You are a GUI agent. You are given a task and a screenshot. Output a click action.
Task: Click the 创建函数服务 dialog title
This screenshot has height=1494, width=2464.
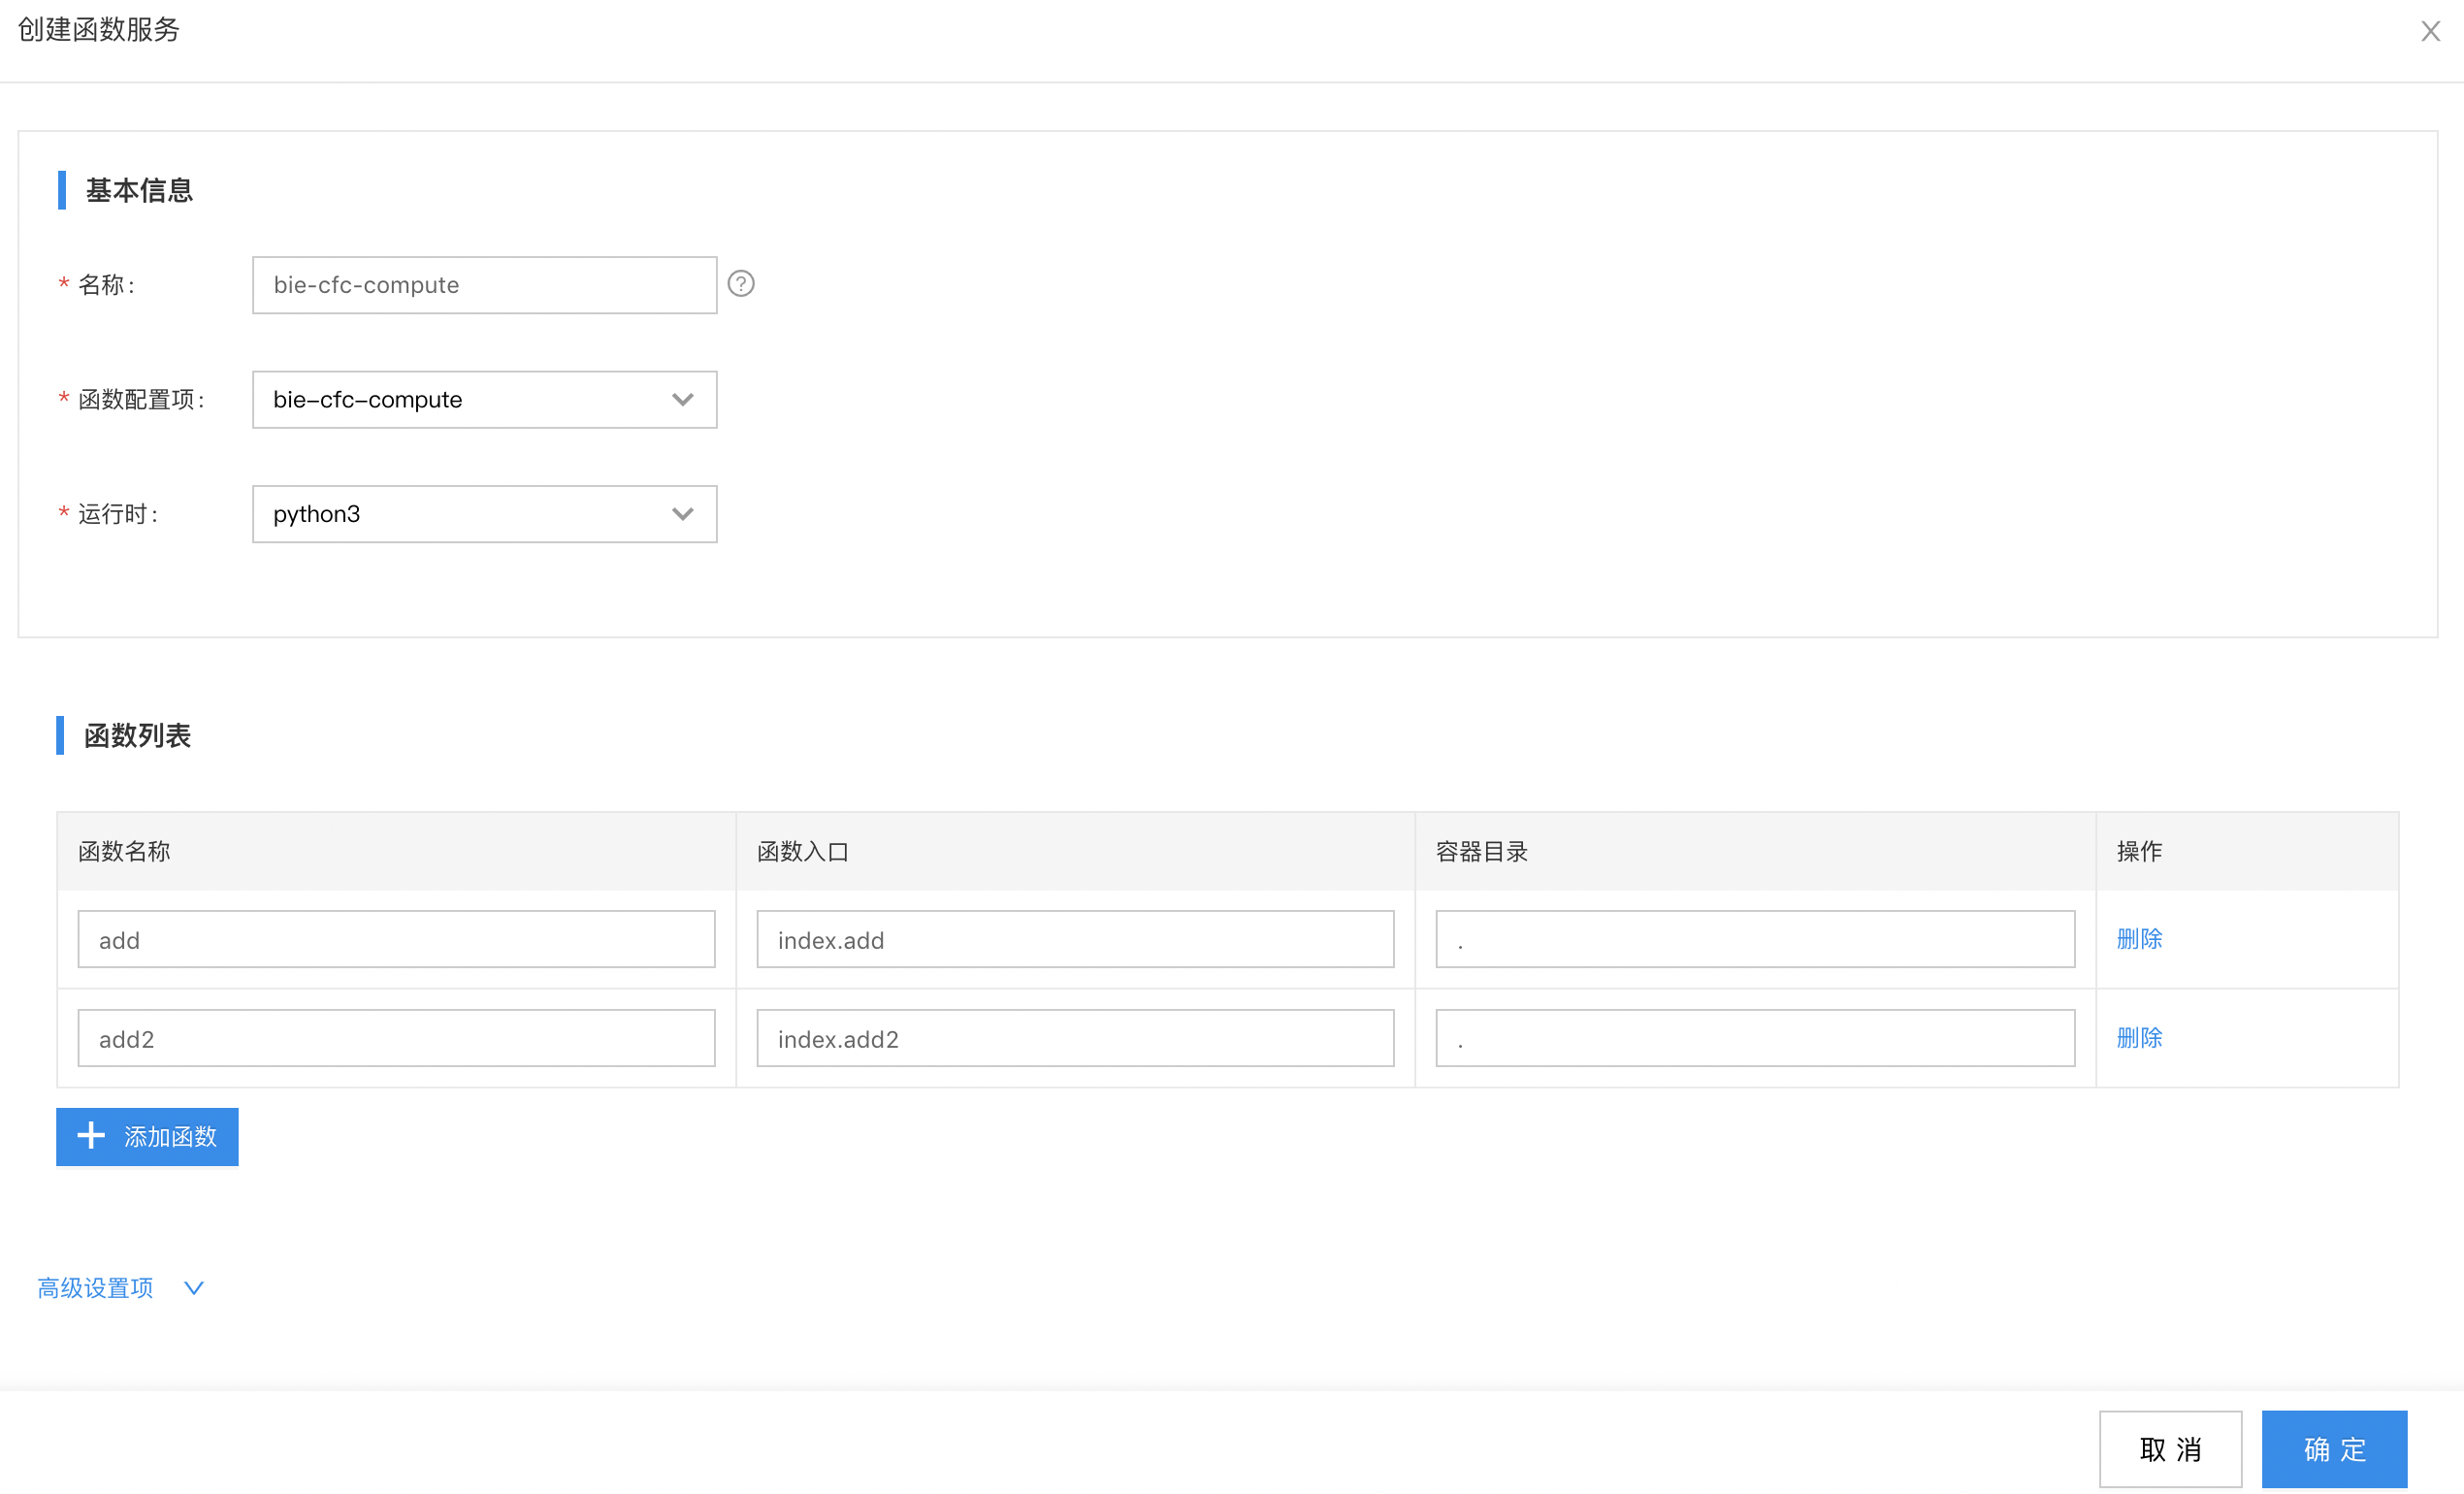coord(99,30)
